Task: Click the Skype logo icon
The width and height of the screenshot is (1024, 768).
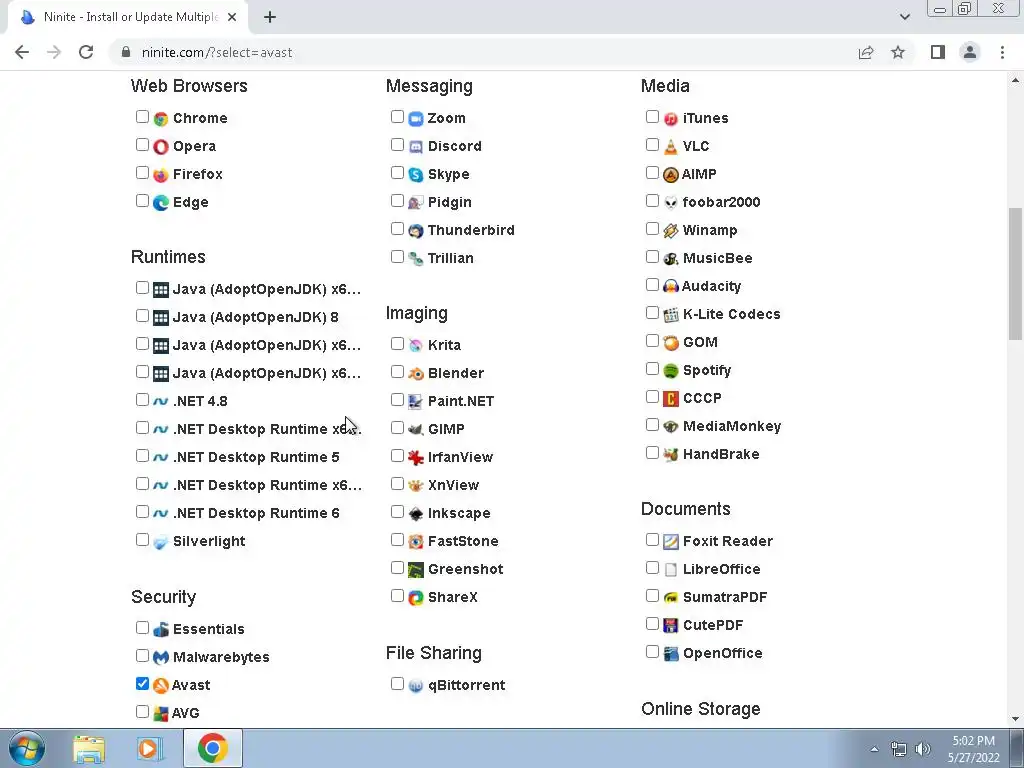Action: click(x=416, y=175)
